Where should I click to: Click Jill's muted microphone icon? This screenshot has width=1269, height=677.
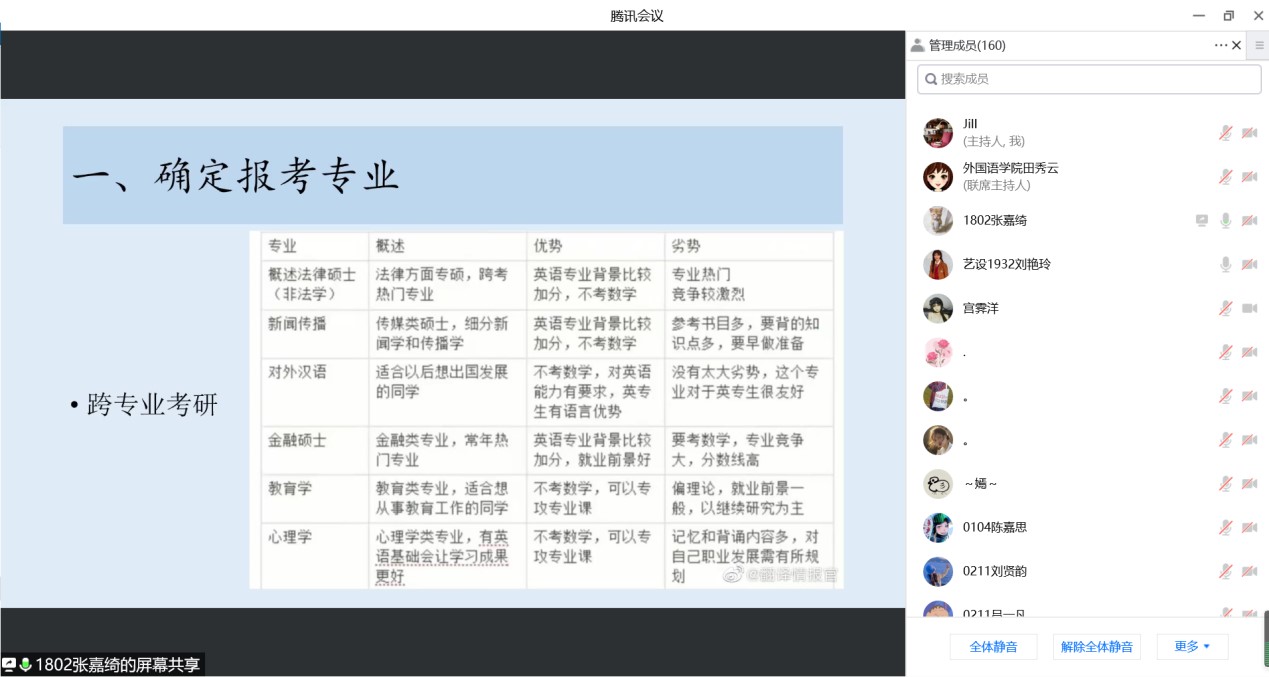coord(1225,133)
